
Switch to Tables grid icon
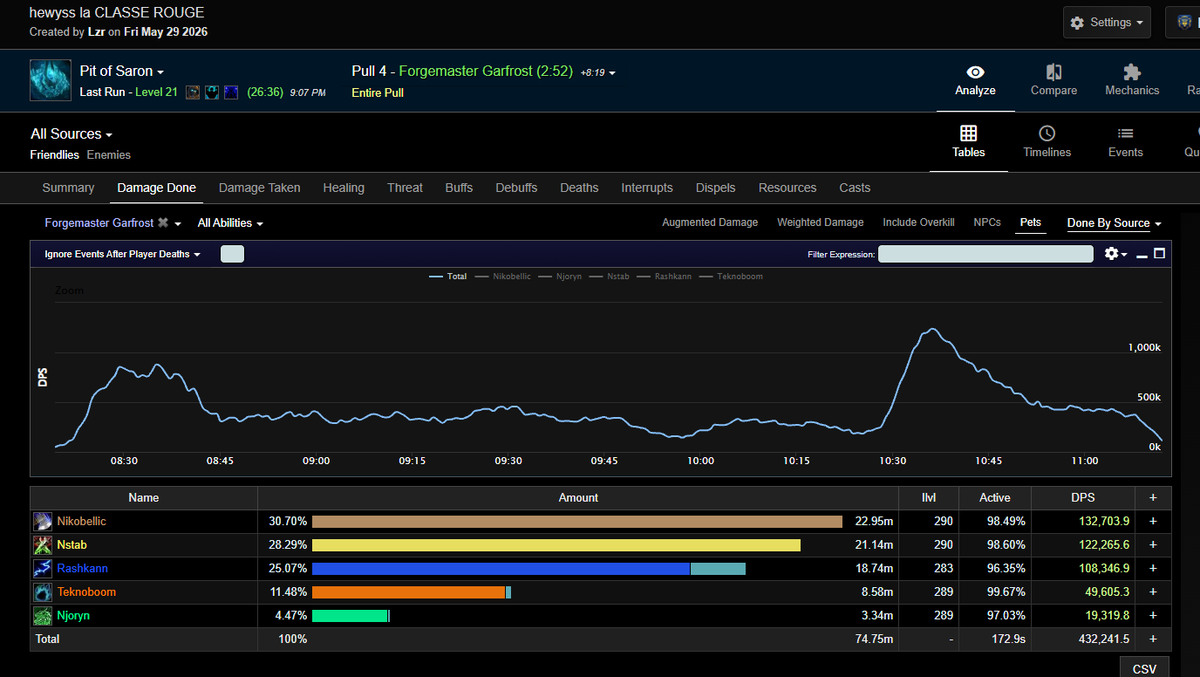coord(968,133)
